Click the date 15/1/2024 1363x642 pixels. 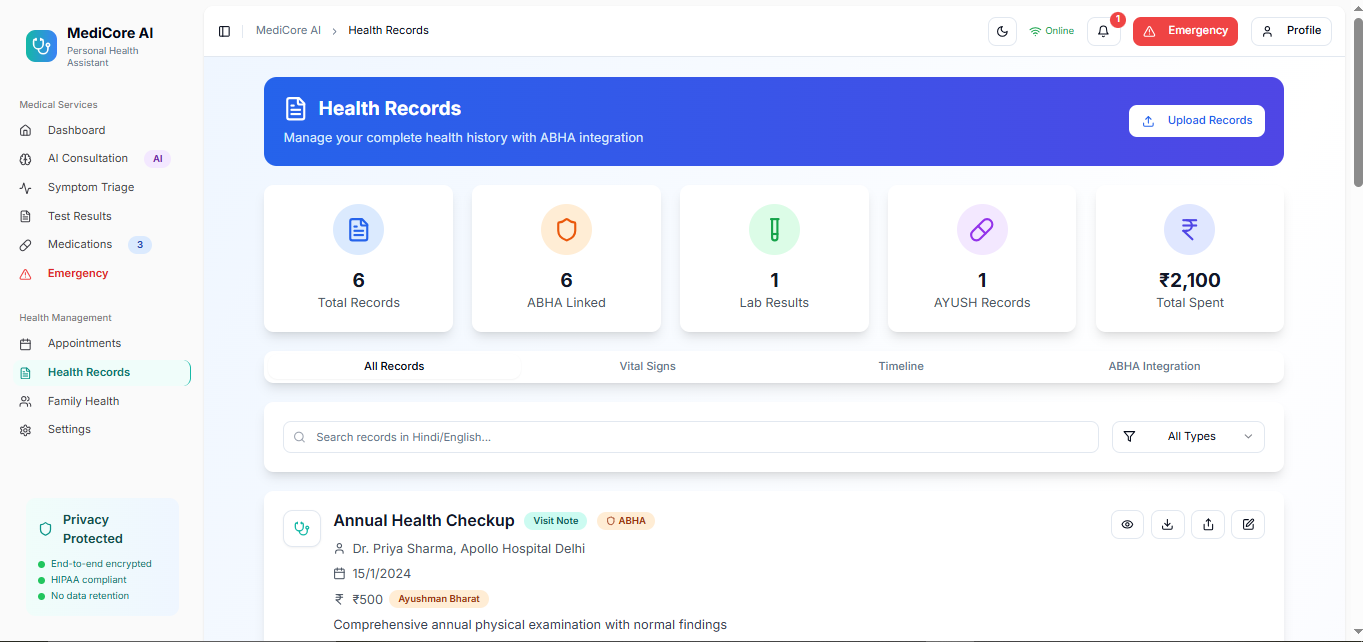382,574
